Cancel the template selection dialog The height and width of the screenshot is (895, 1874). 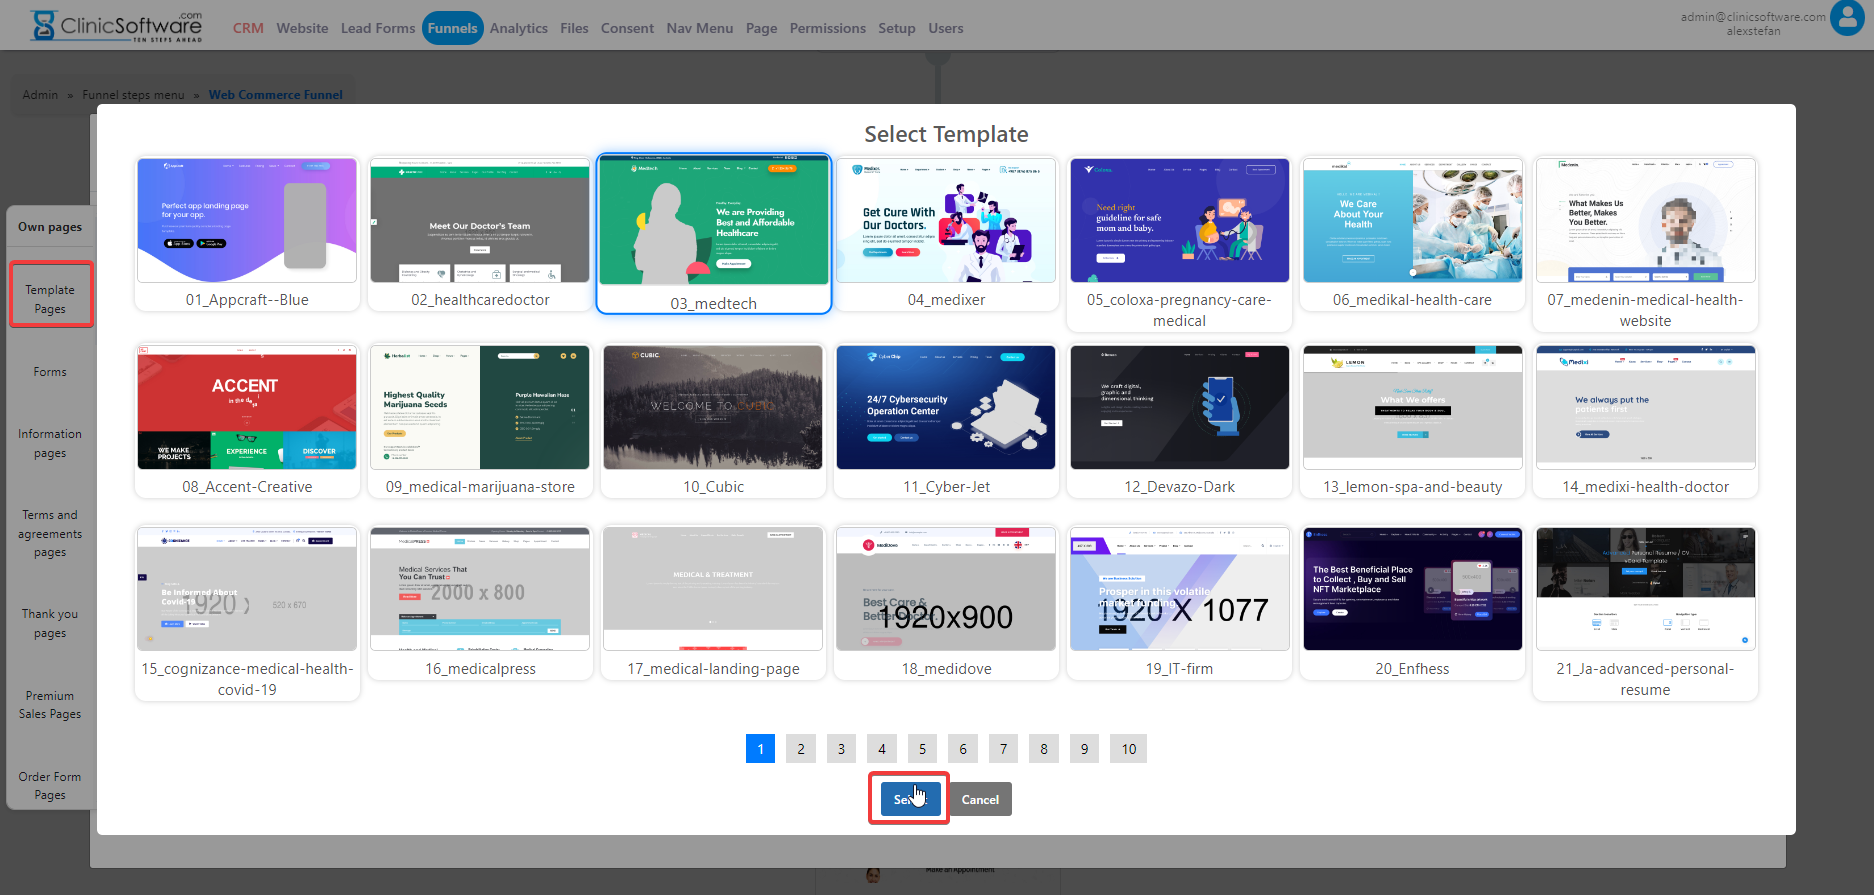[x=980, y=799]
